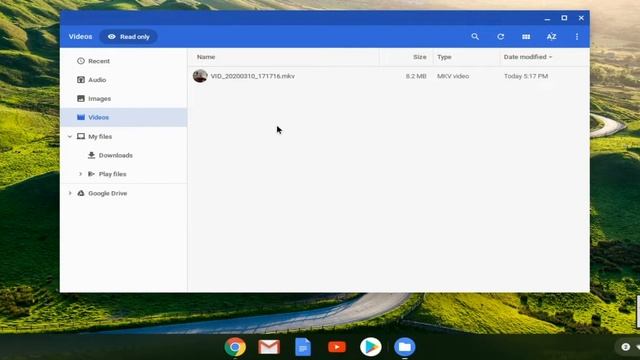Image resolution: width=640 pixels, height=360 pixels.
Task: Close the Files window
Action: (x=581, y=18)
